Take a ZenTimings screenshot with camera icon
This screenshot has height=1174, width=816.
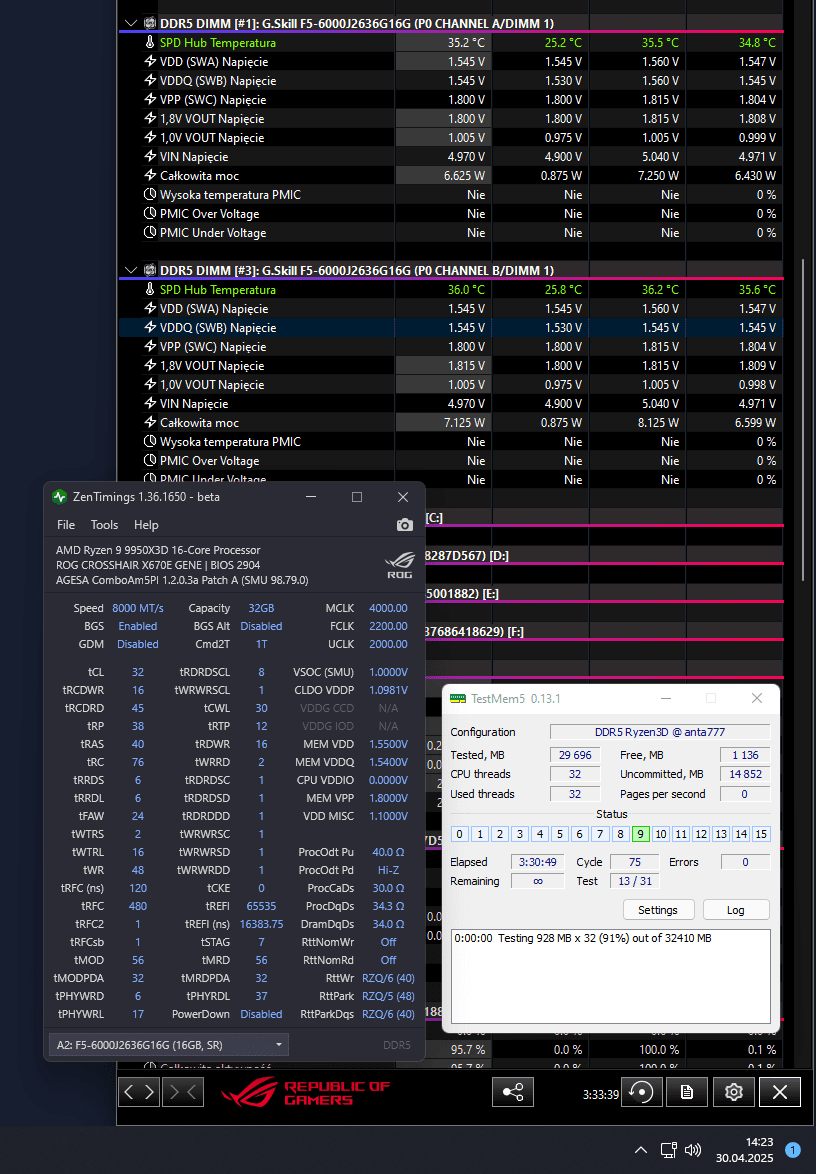404,525
